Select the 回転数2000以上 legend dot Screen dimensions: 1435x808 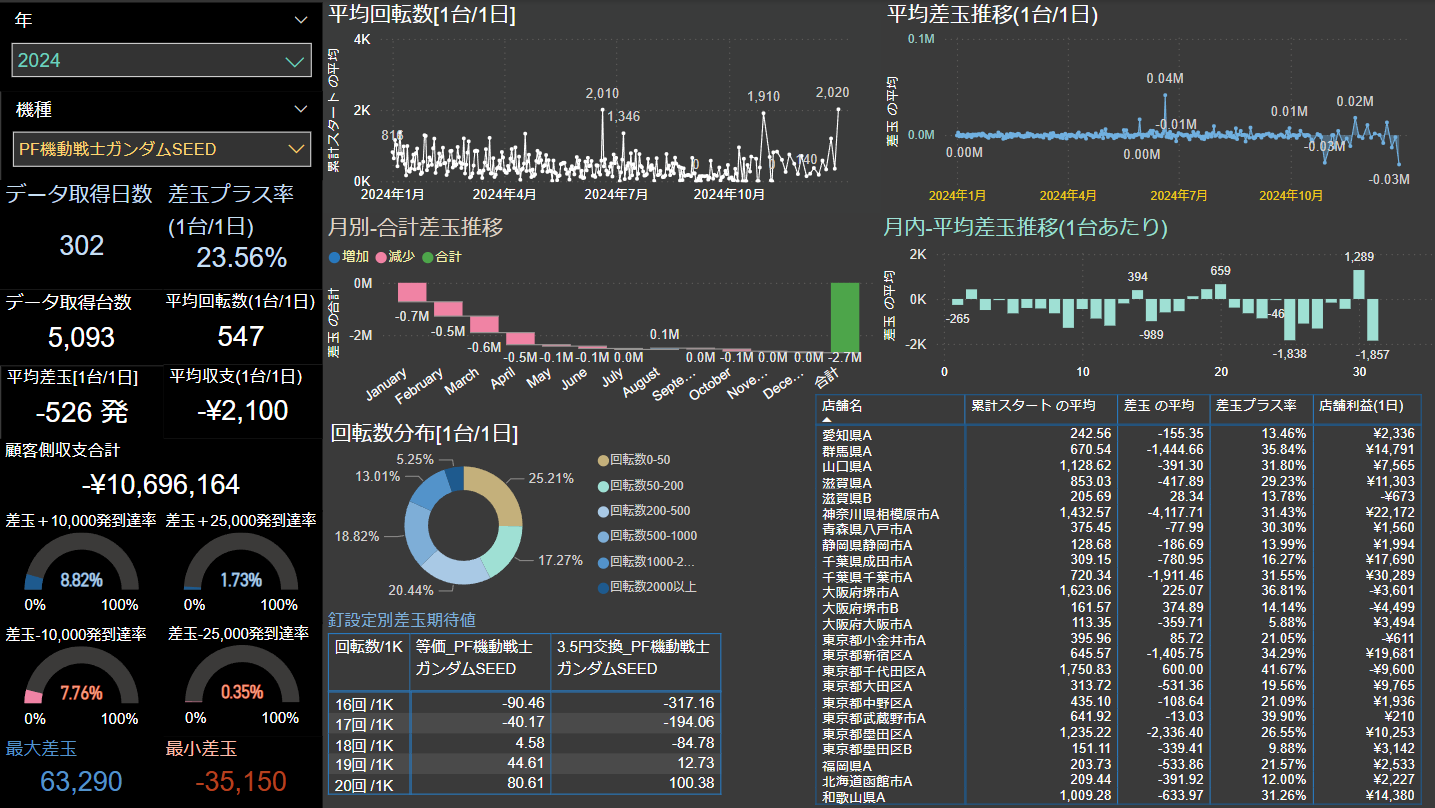point(603,587)
